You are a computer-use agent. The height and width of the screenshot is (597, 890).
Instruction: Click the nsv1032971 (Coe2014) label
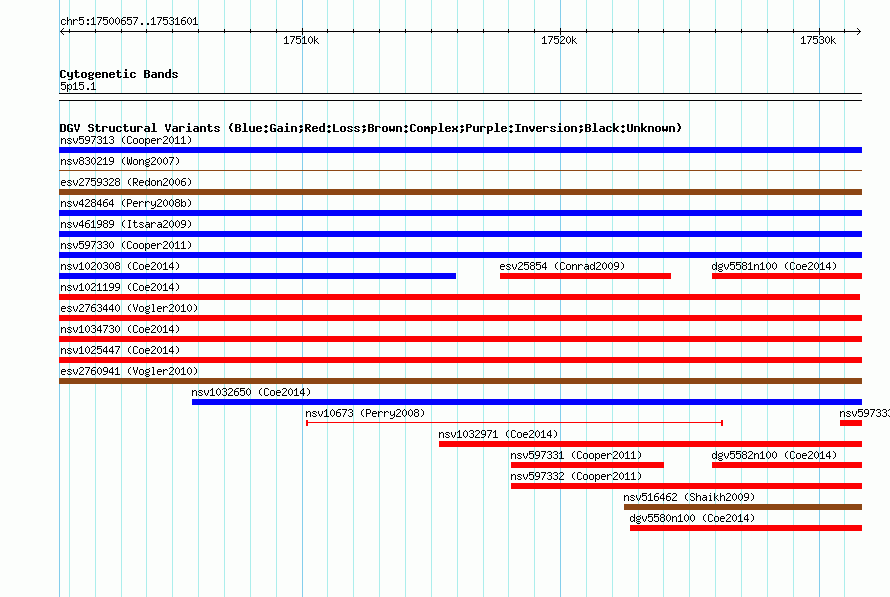[498, 434]
